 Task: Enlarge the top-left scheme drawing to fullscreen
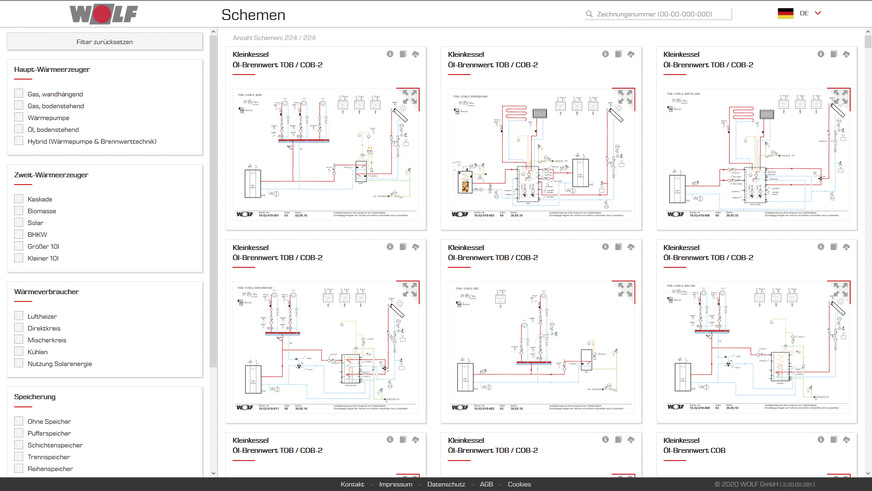coord(409,96)
